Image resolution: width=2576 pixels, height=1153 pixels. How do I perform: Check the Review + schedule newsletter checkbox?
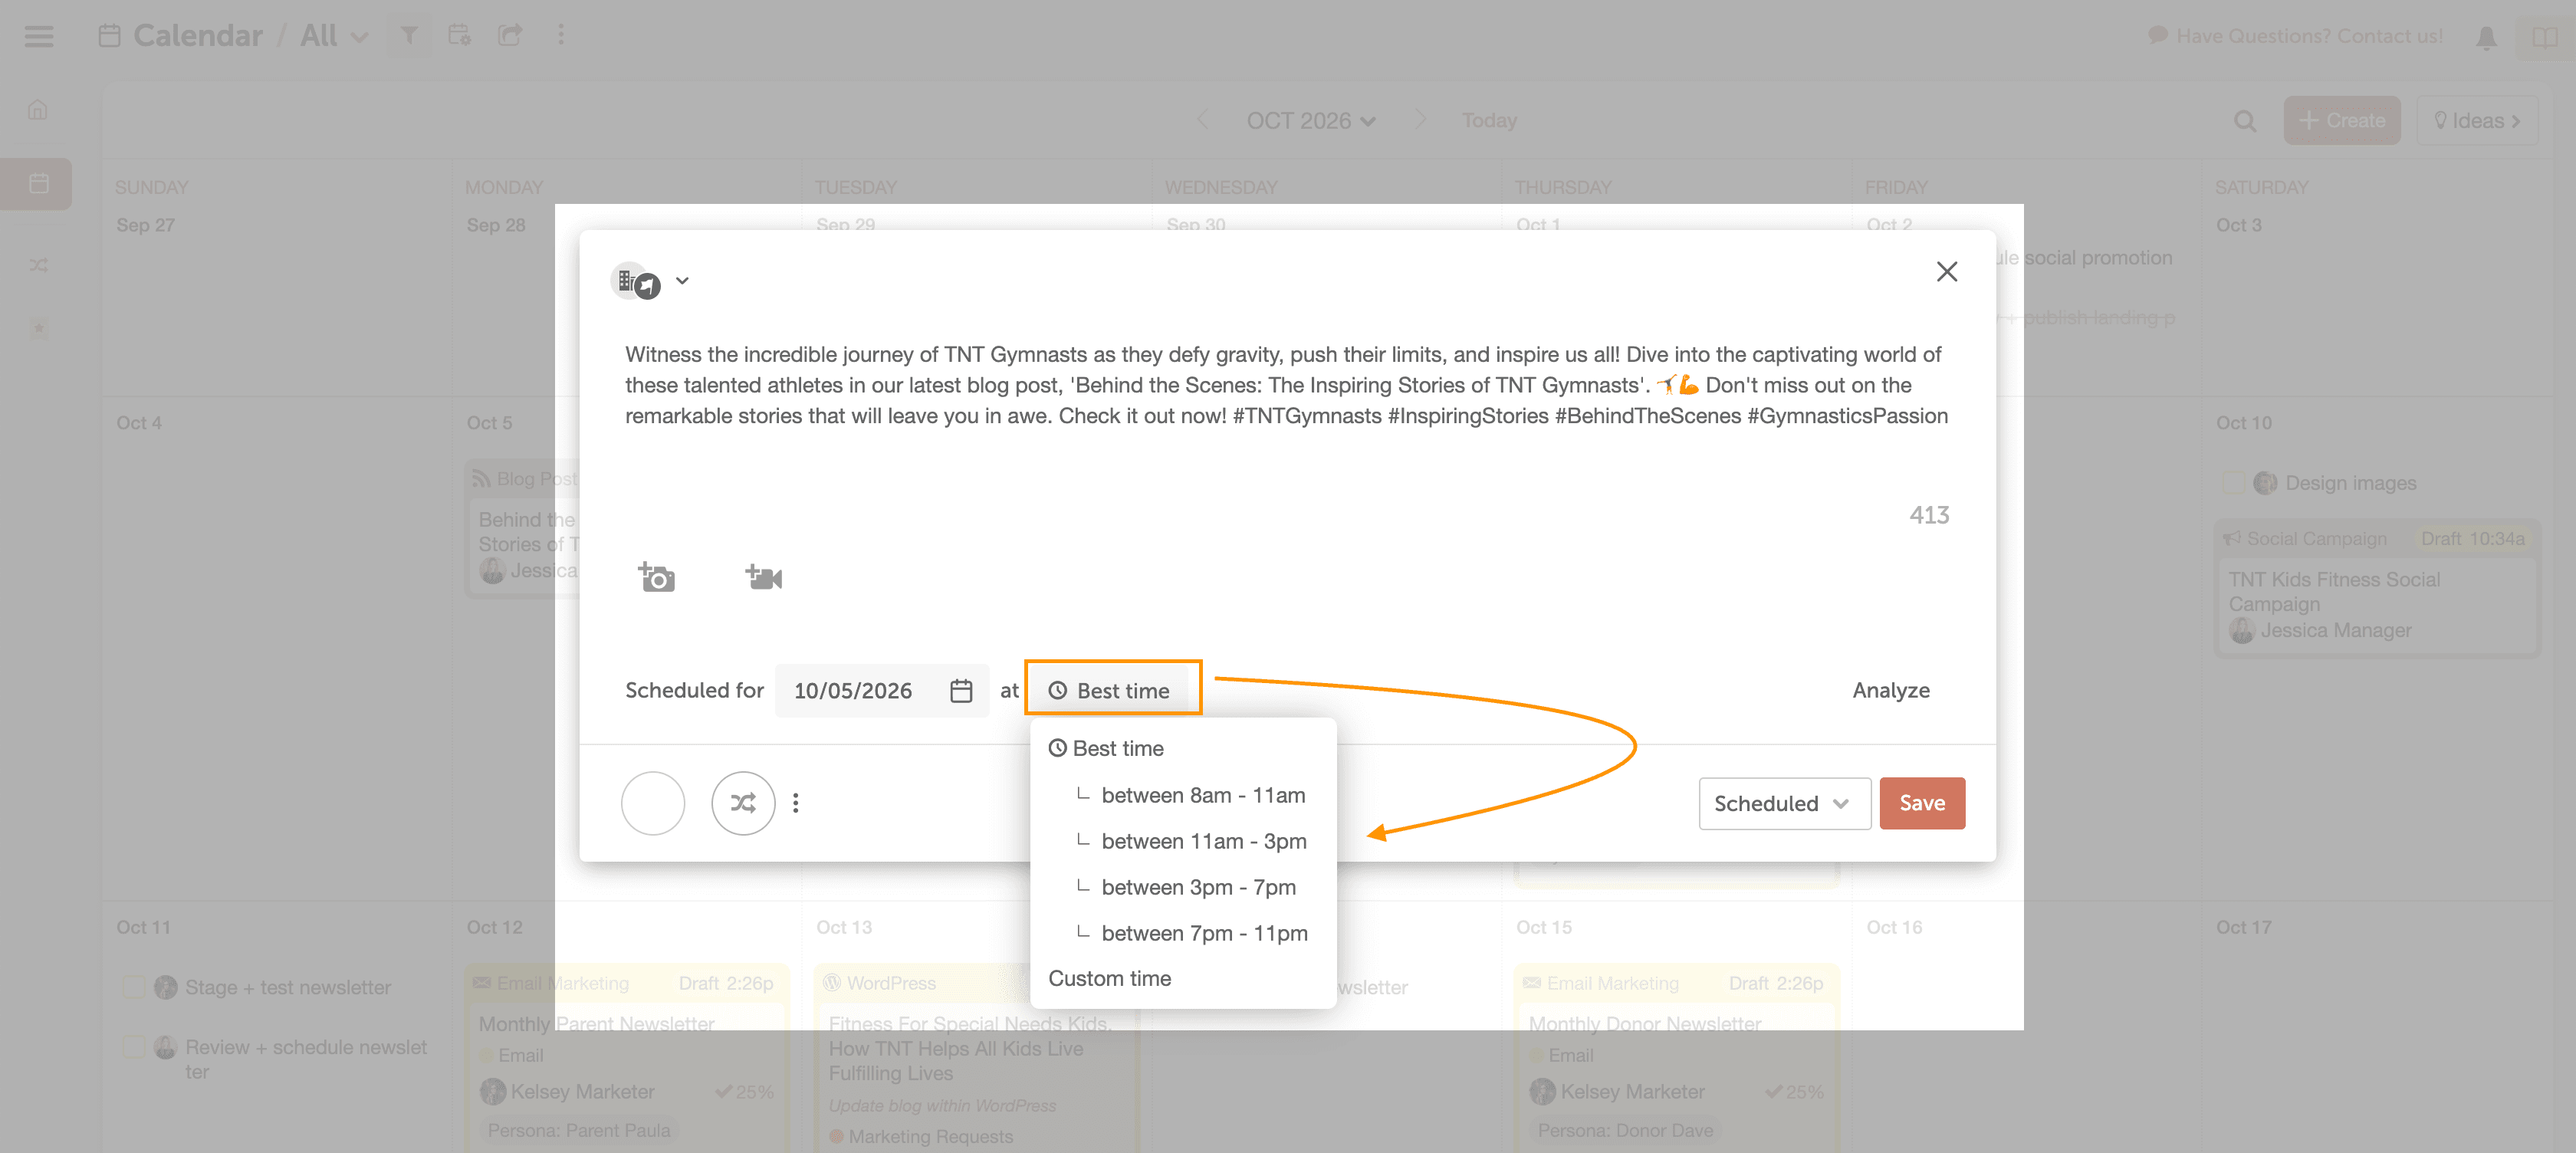(133, 1047)
